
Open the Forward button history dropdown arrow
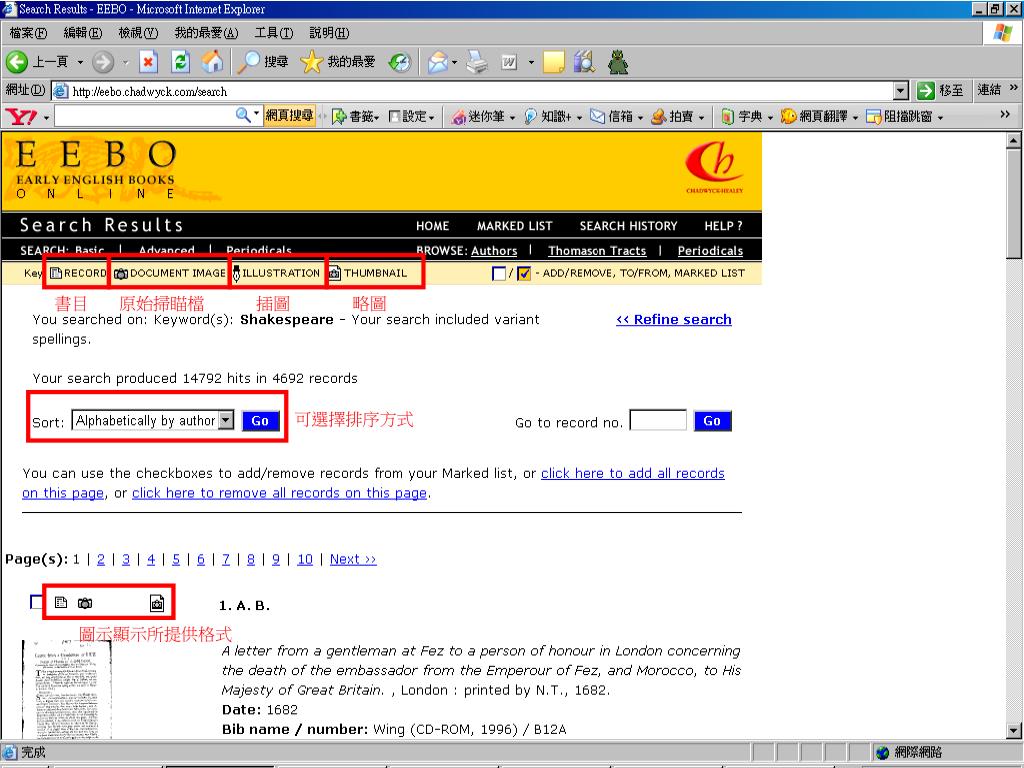[125, 63]
